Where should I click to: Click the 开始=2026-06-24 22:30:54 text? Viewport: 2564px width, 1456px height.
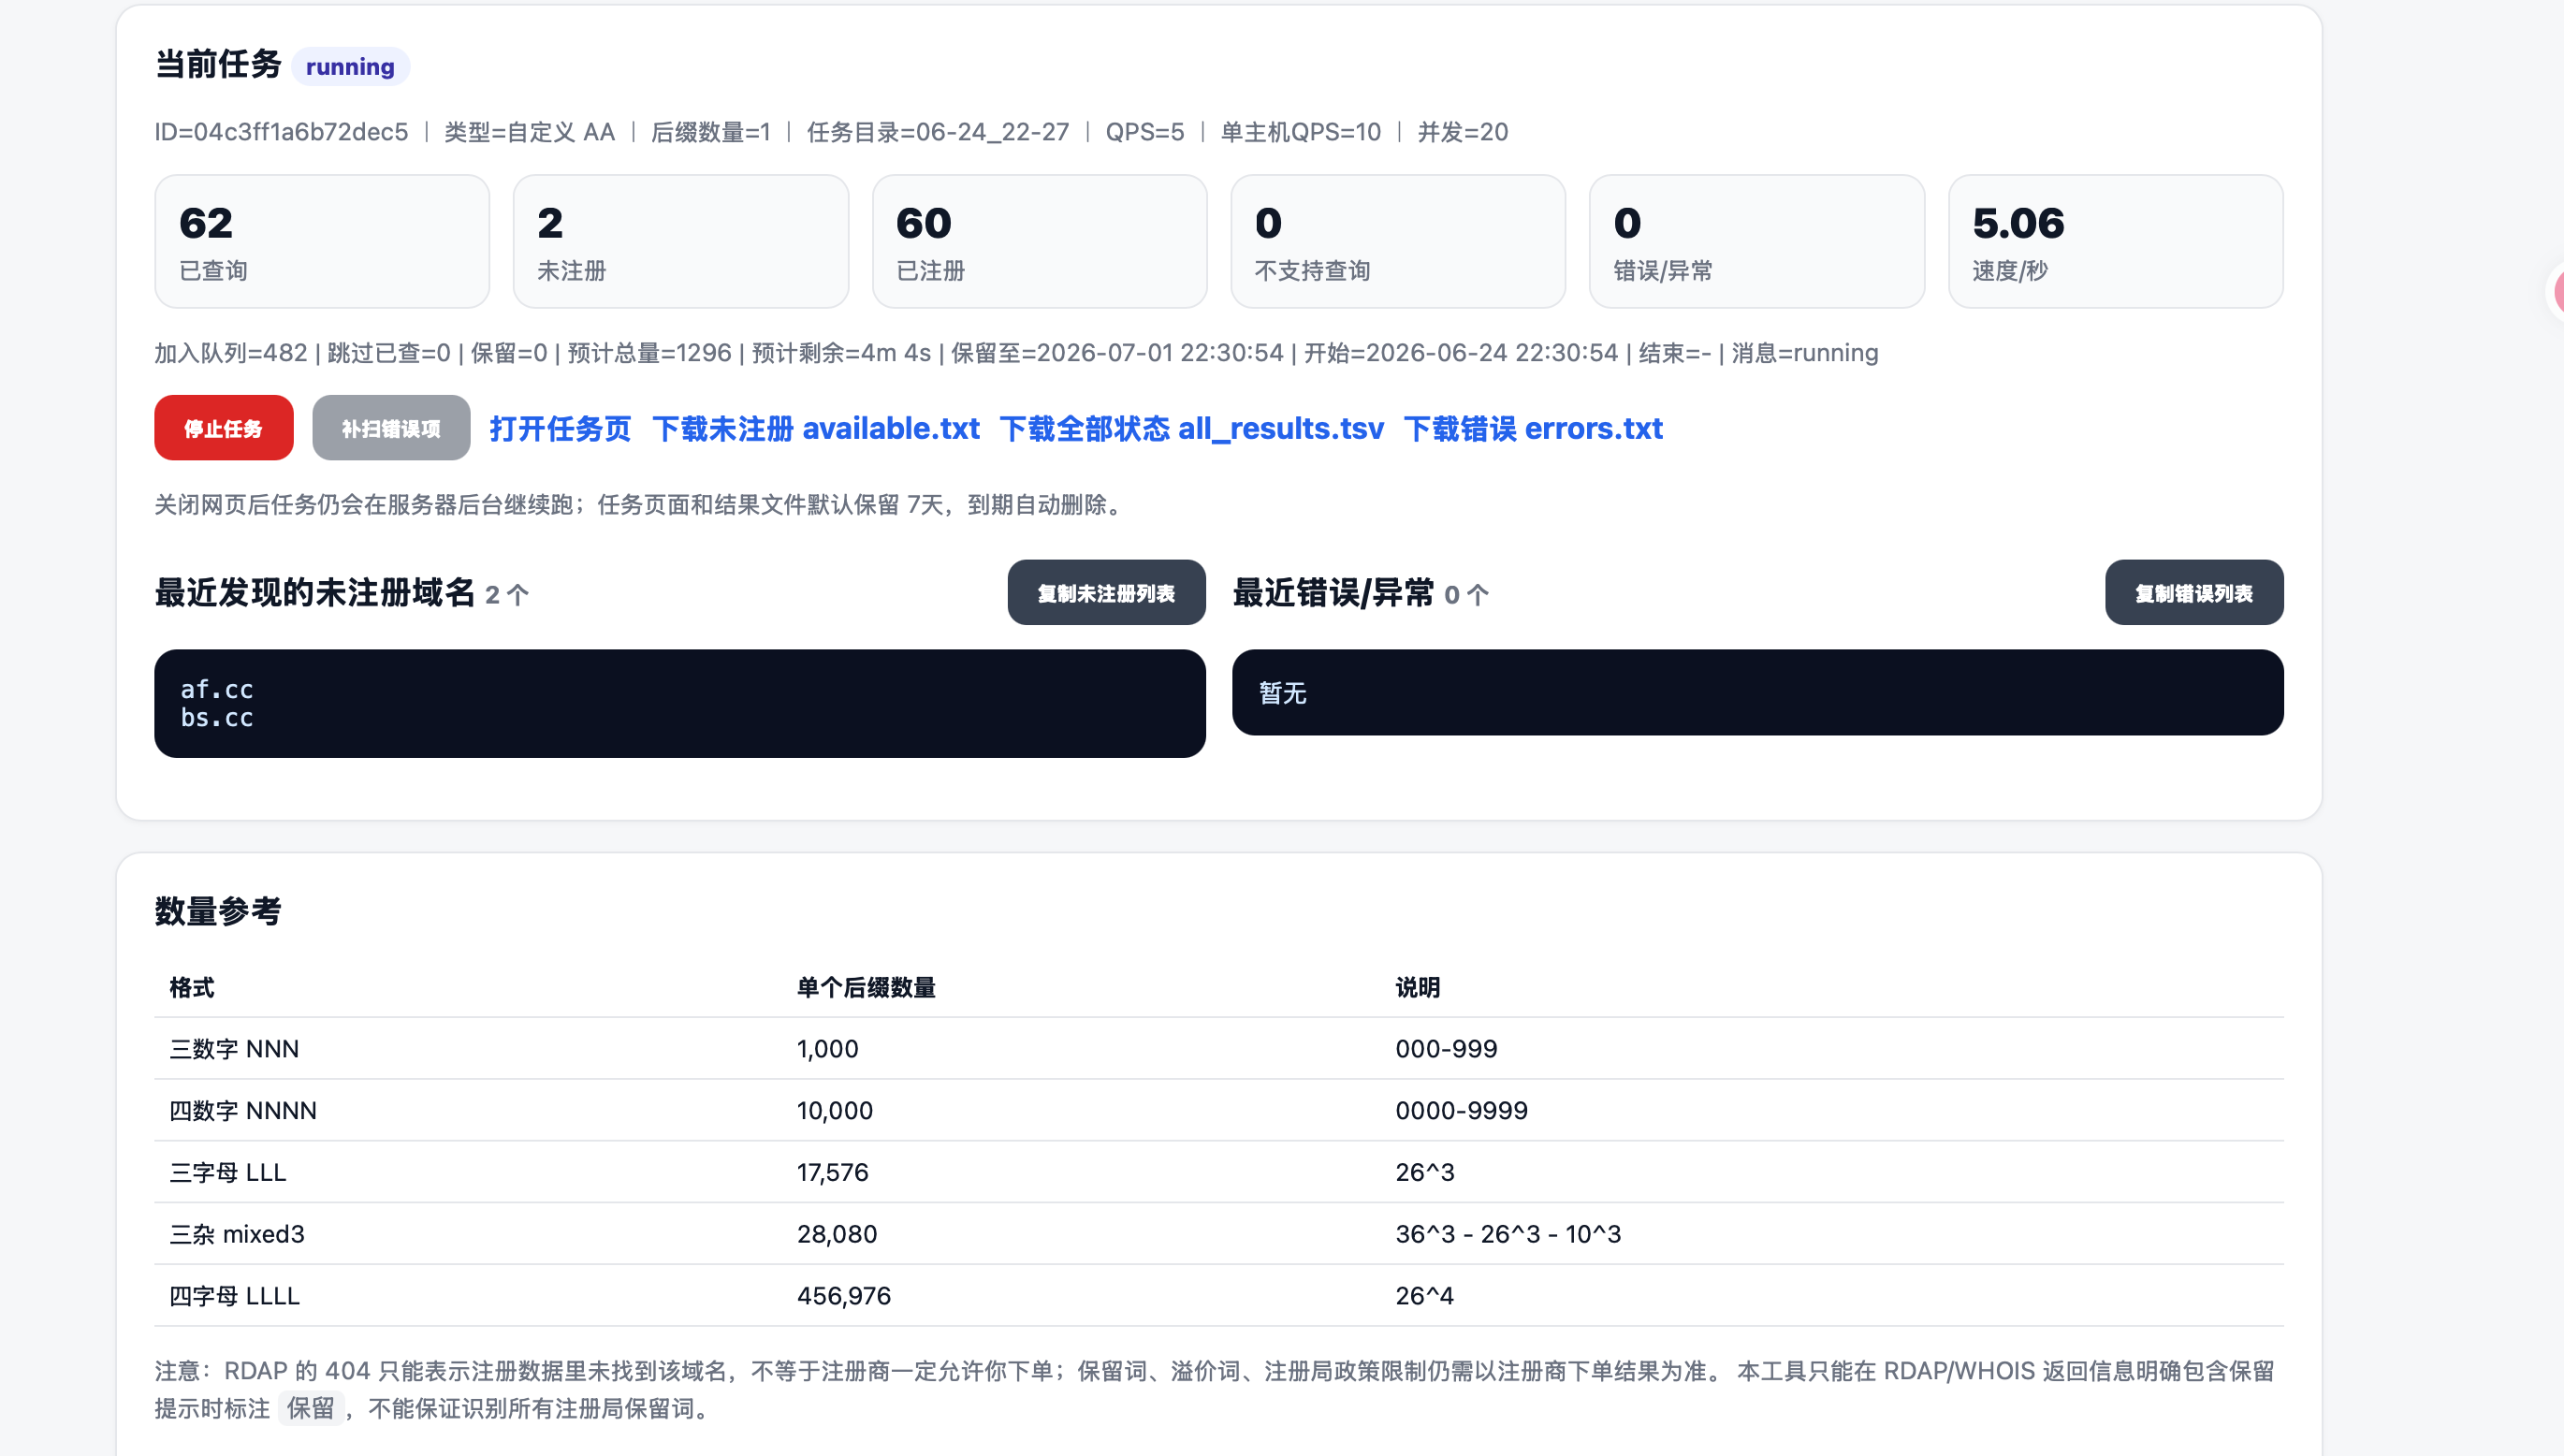[1461, 353]
